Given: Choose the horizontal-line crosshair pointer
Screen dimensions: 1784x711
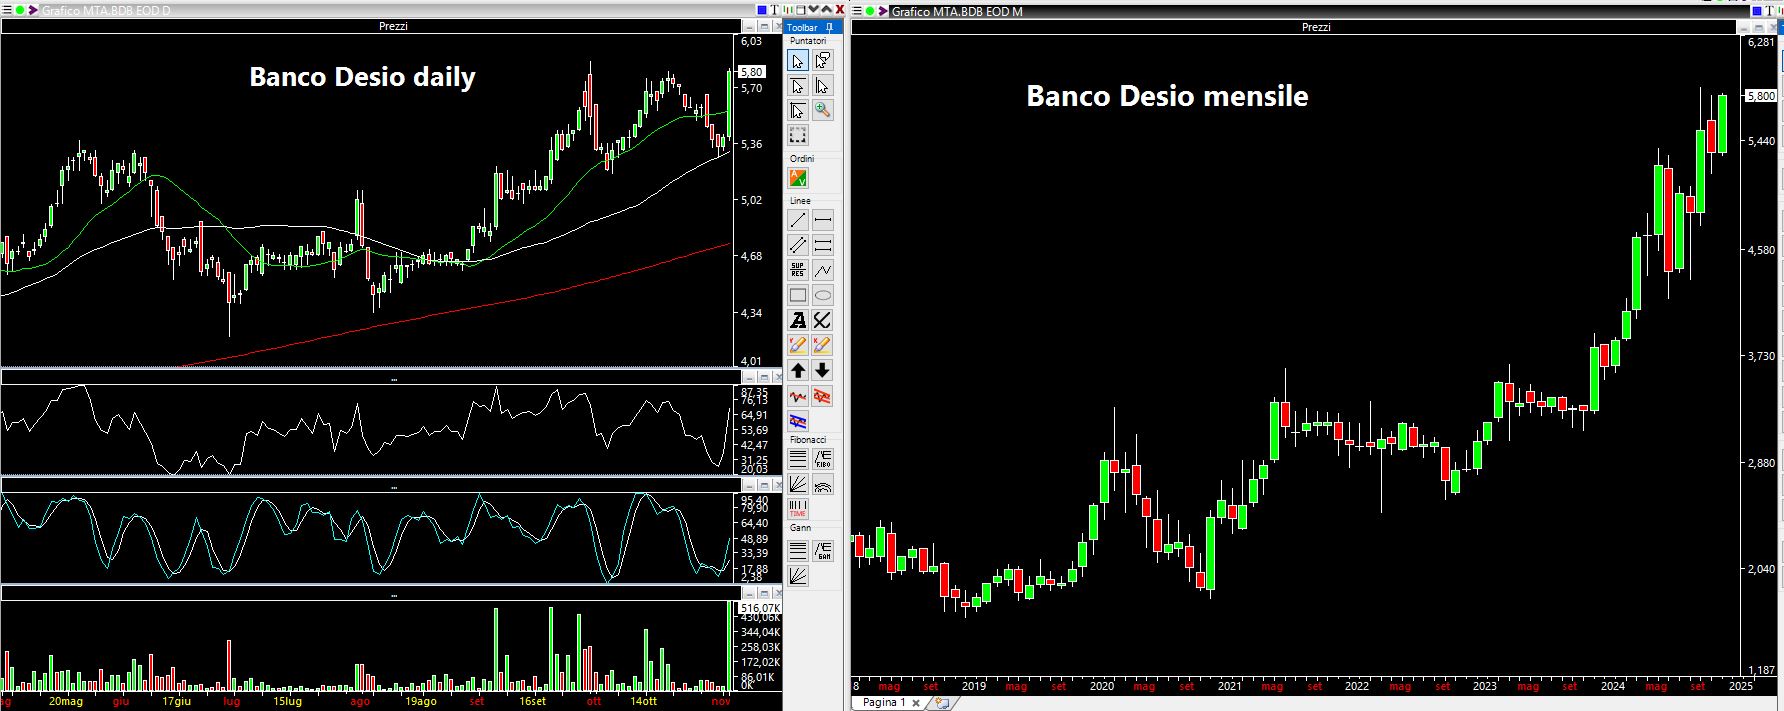Looking at the screenshot, I should [x=798, y=86].
